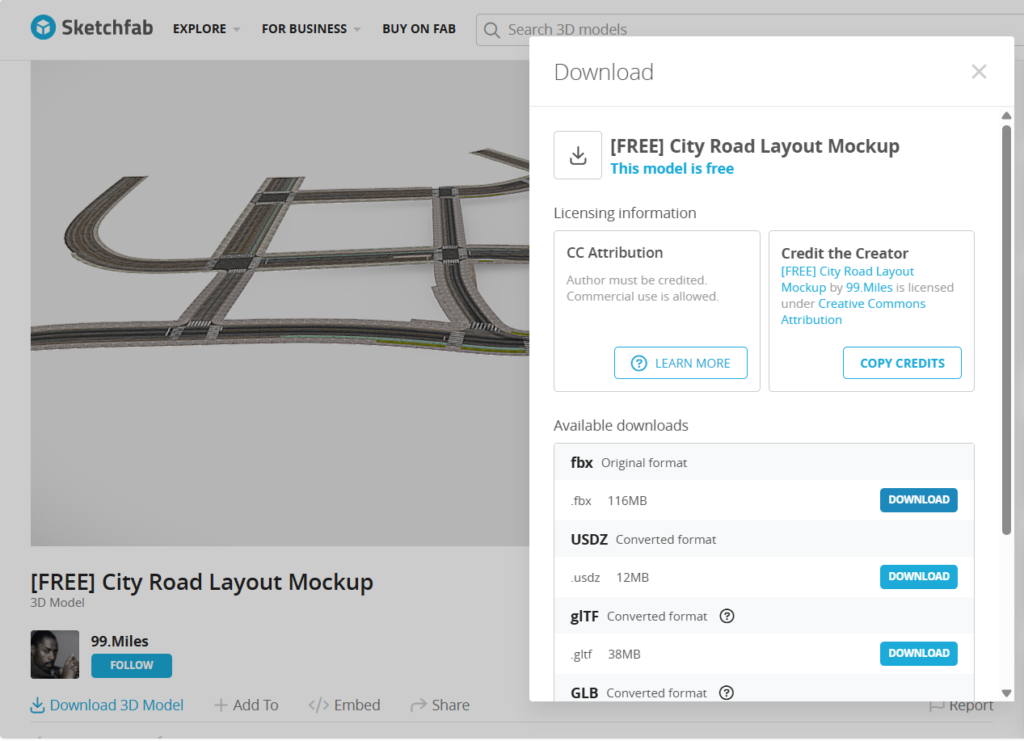1024x741 pixels.
Task: Click the scrollbar down arrow in dialog
Action: (x=1006, y=693)
